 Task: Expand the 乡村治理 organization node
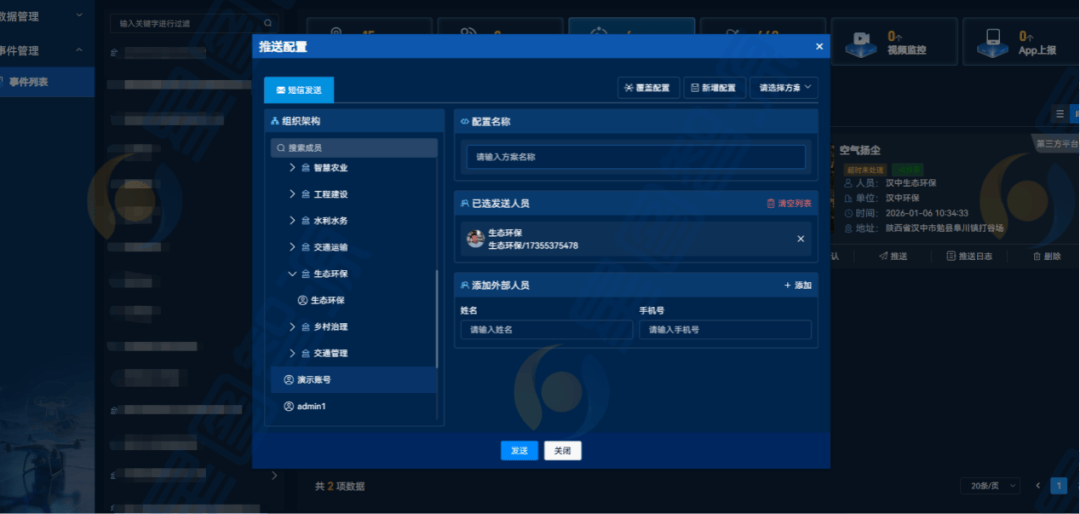point(292,327)
